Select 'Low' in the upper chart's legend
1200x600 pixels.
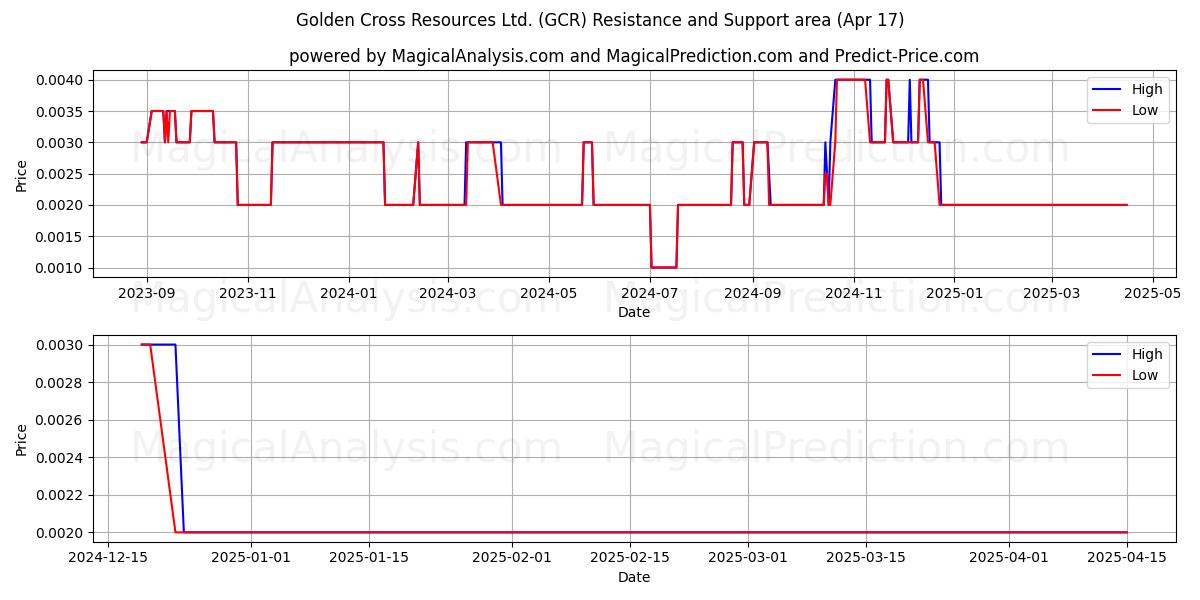[1145, 110]
